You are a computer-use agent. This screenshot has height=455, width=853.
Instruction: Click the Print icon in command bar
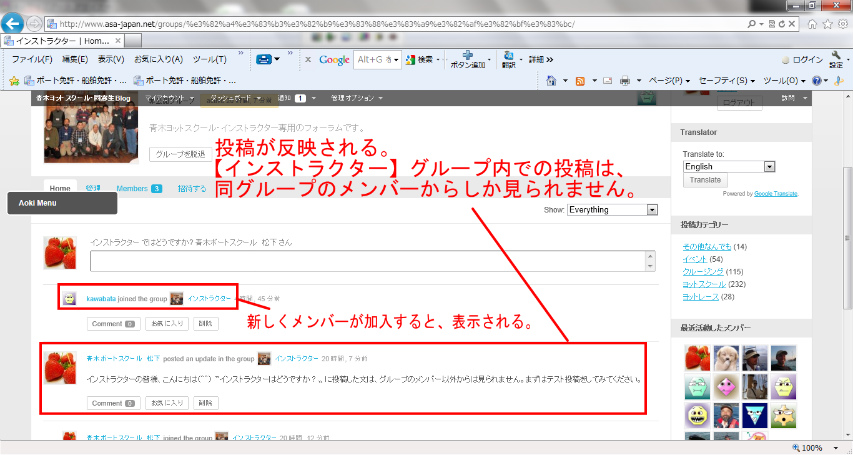625,81
